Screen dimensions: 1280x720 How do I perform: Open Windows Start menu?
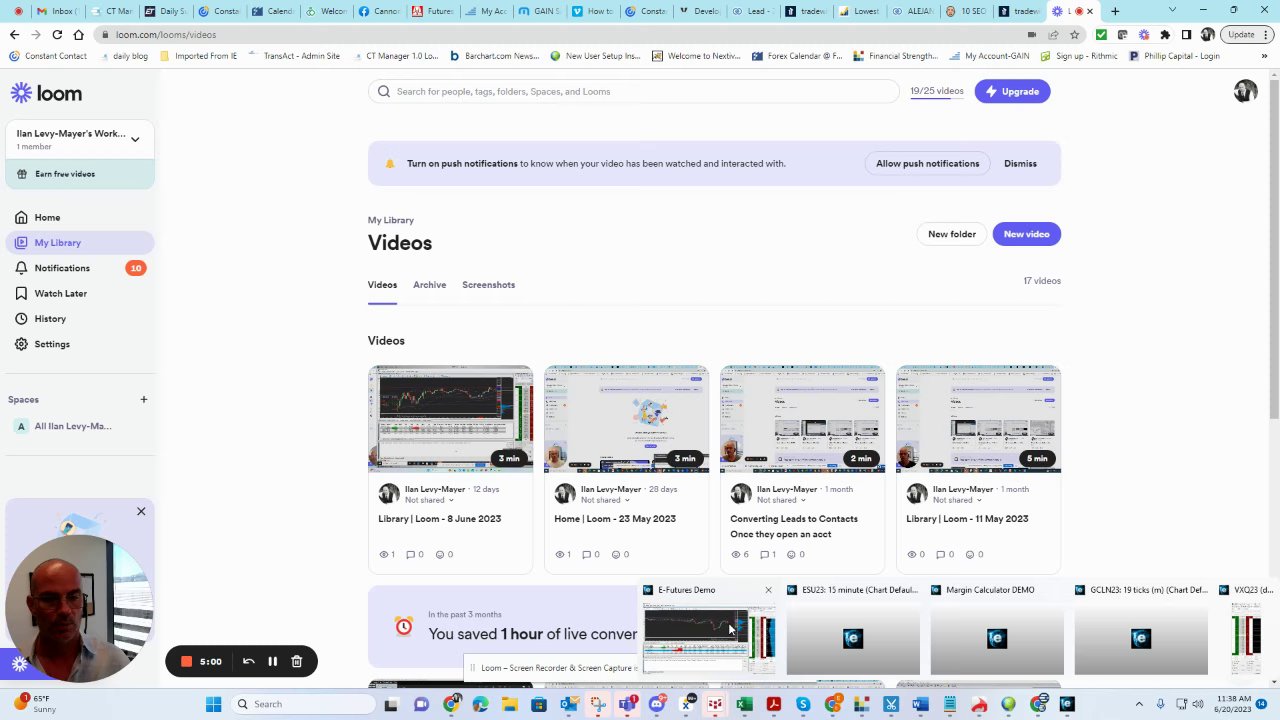(213, 704)
